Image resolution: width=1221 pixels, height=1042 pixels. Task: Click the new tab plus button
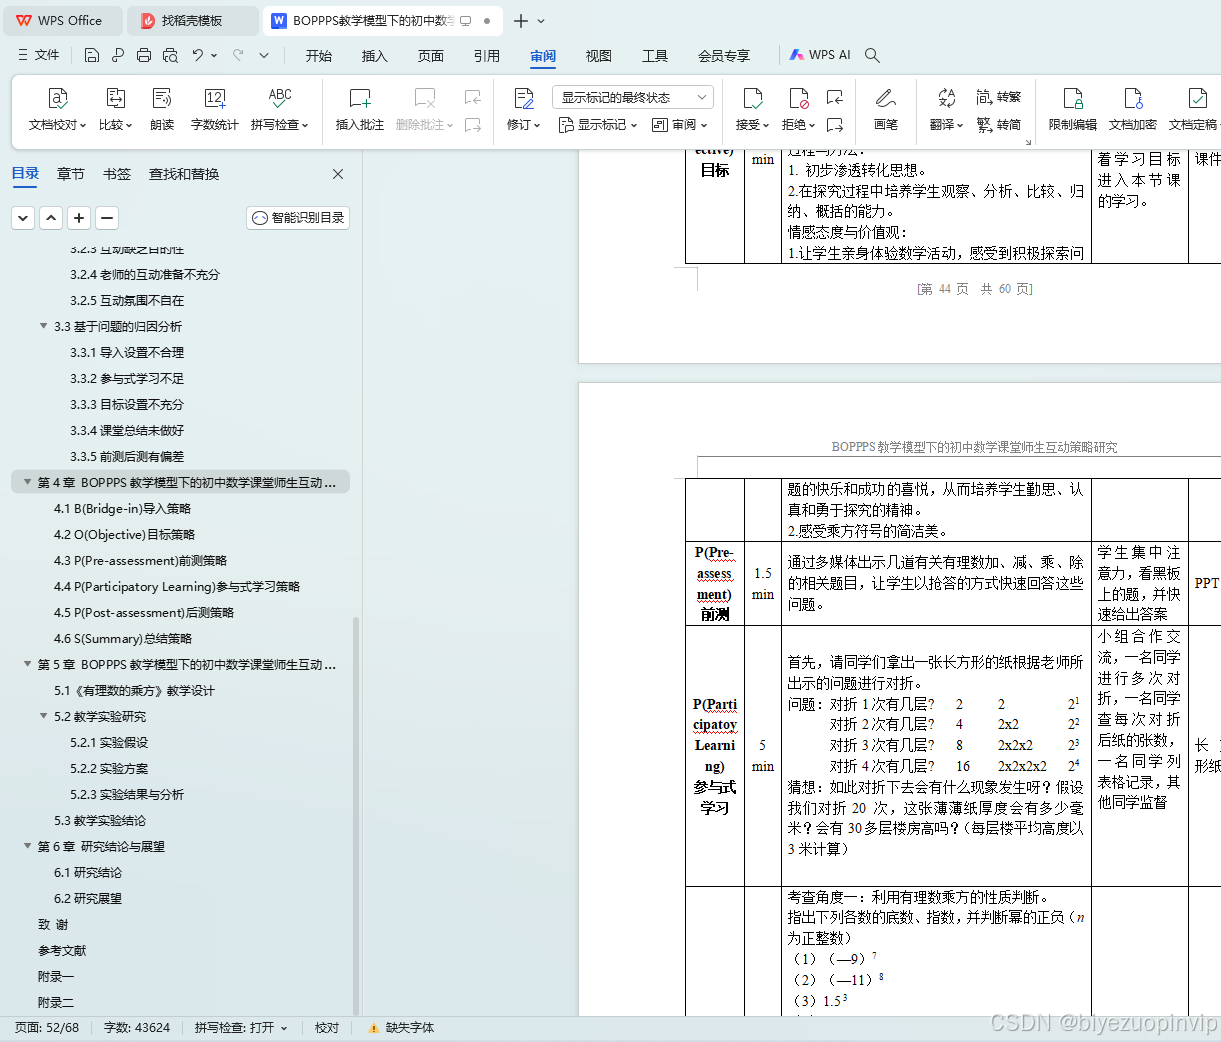pos(520,20)
